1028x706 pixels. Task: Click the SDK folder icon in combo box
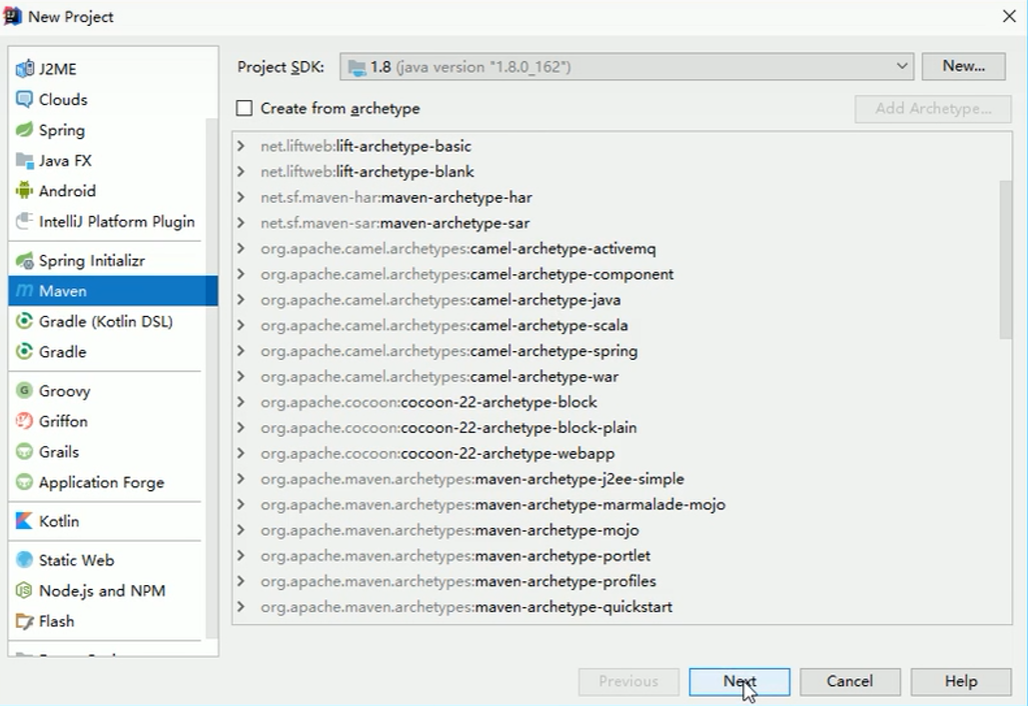tap(357, 67)
